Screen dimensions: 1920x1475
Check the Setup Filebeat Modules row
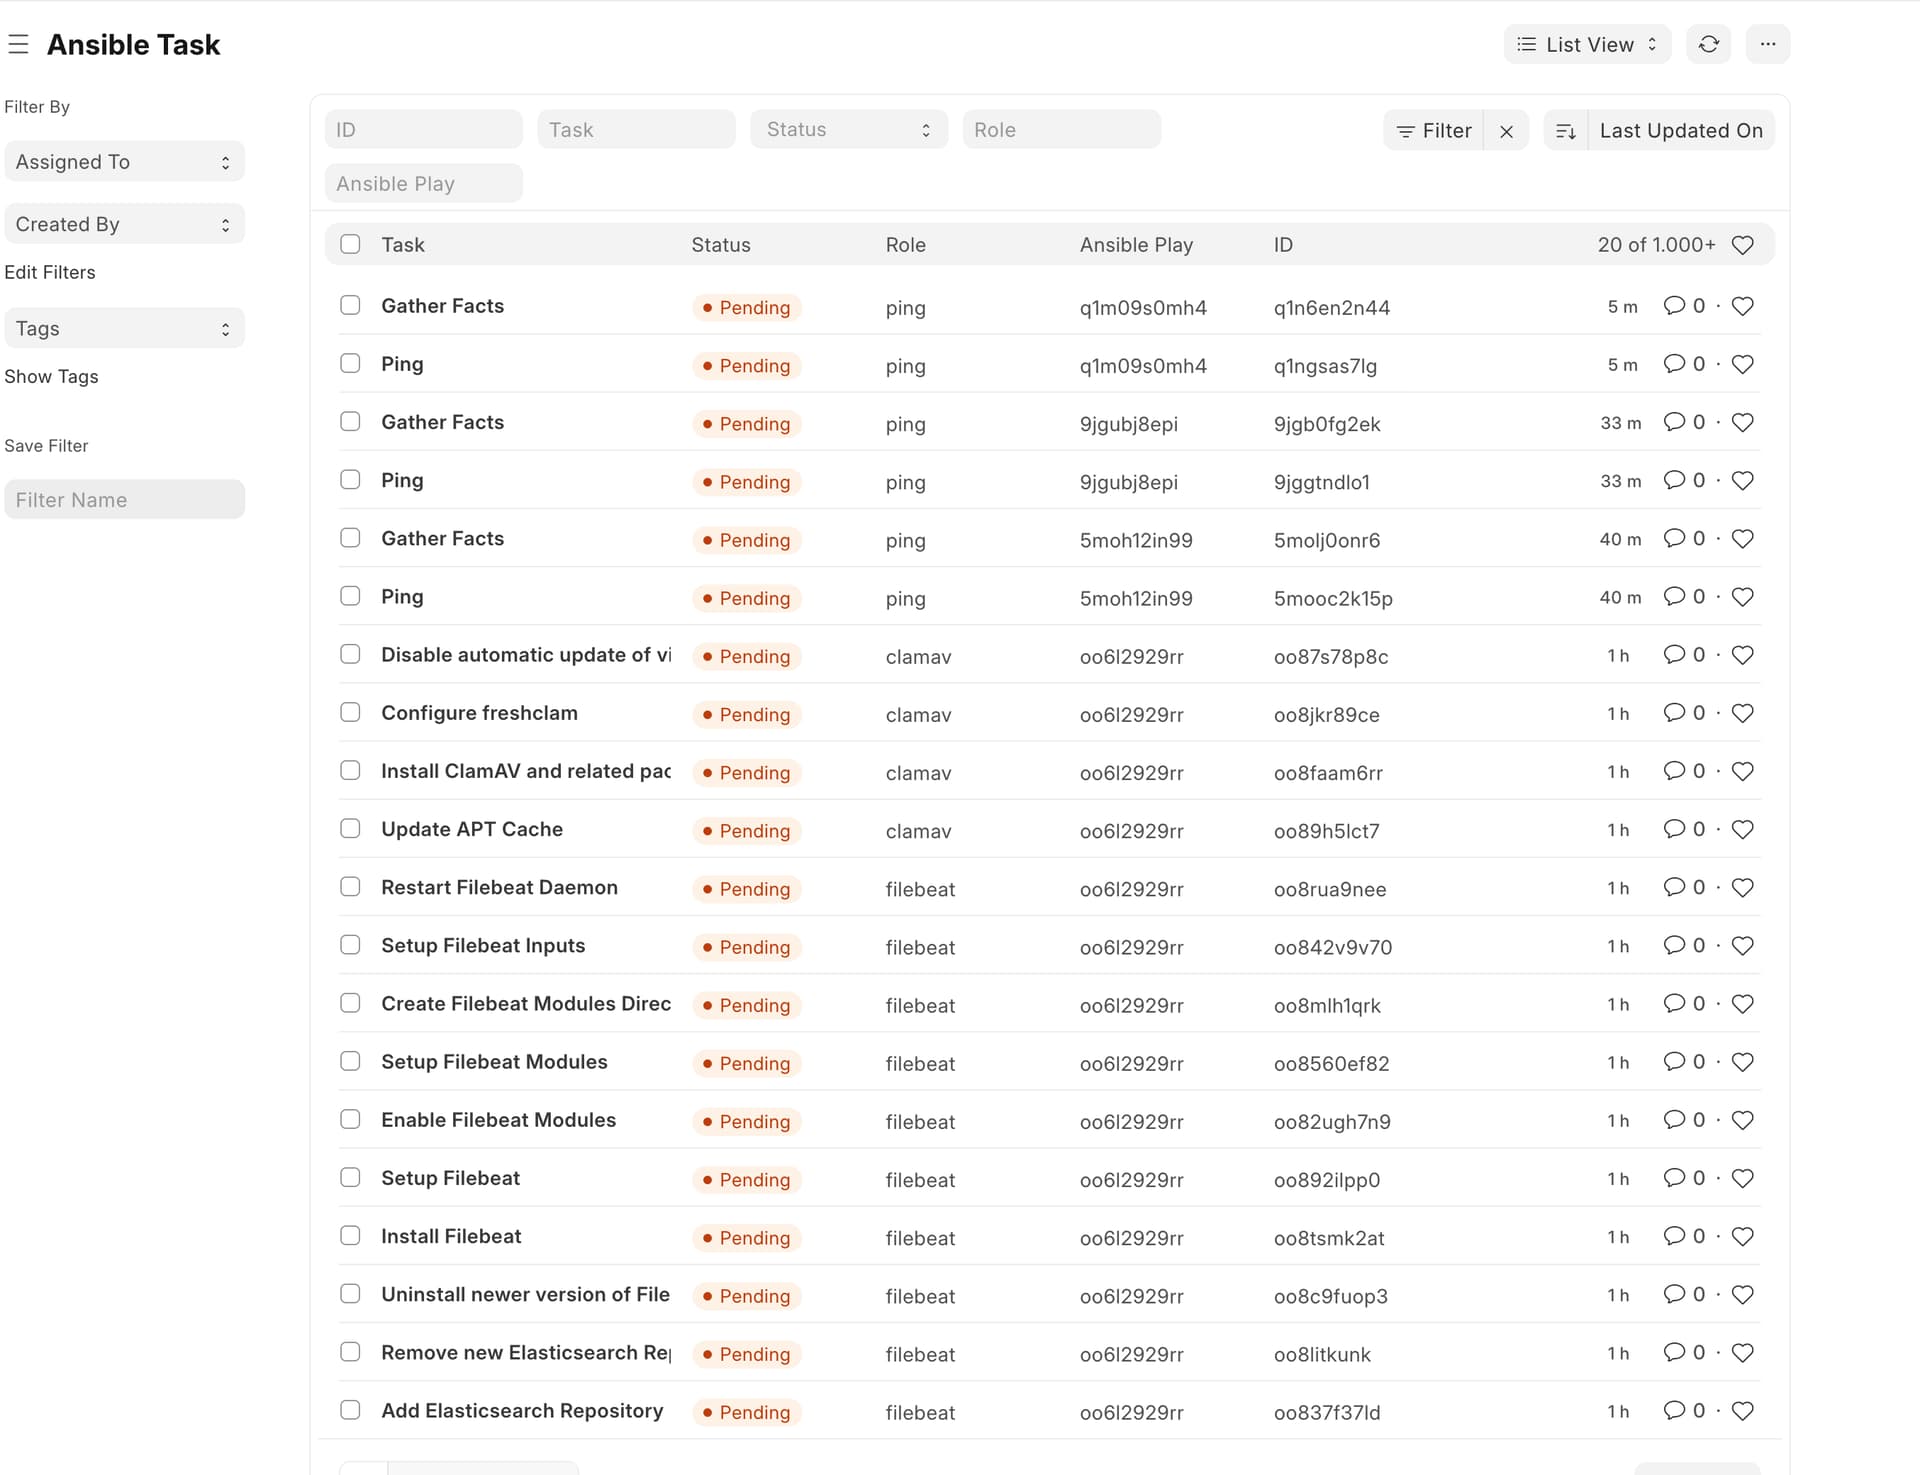click(x=350, y=1061)
